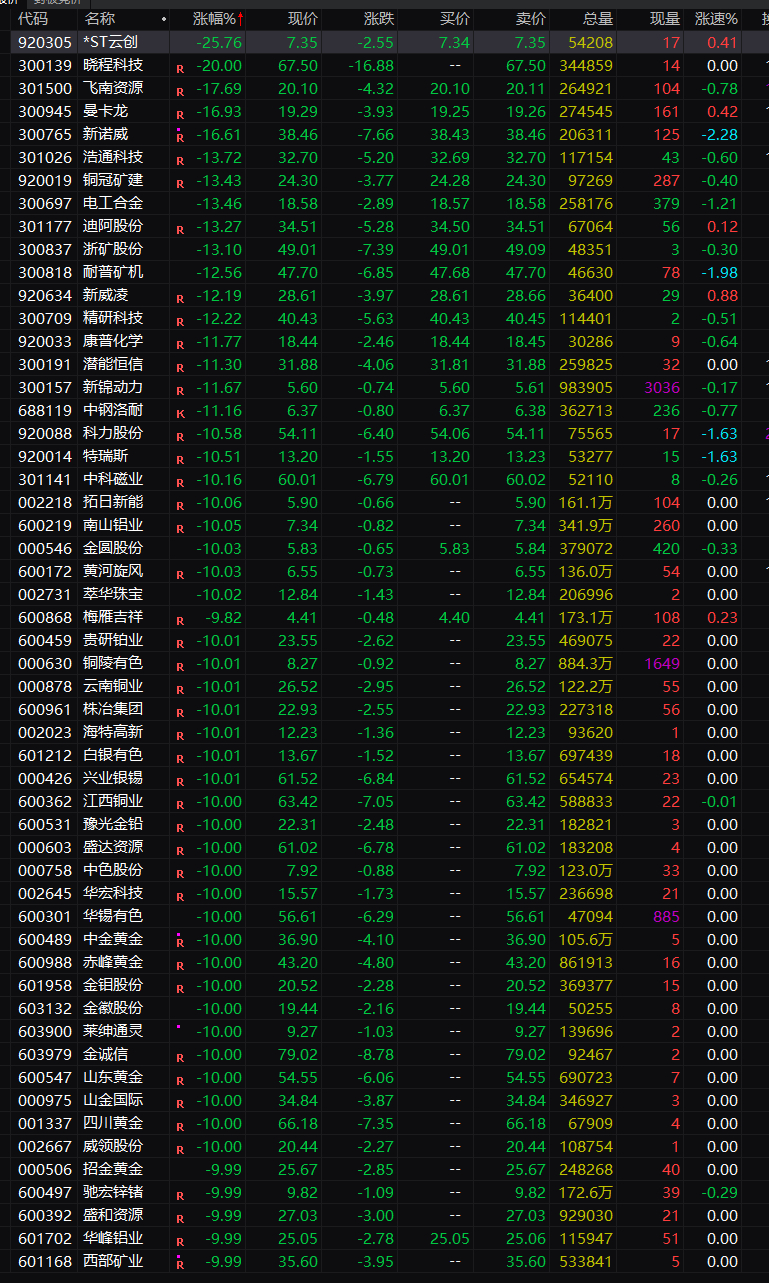The width and height of the screenshot is (769, 1283).
Task: Click the R marker beside 南山铝业
Action: coord(180,529)
